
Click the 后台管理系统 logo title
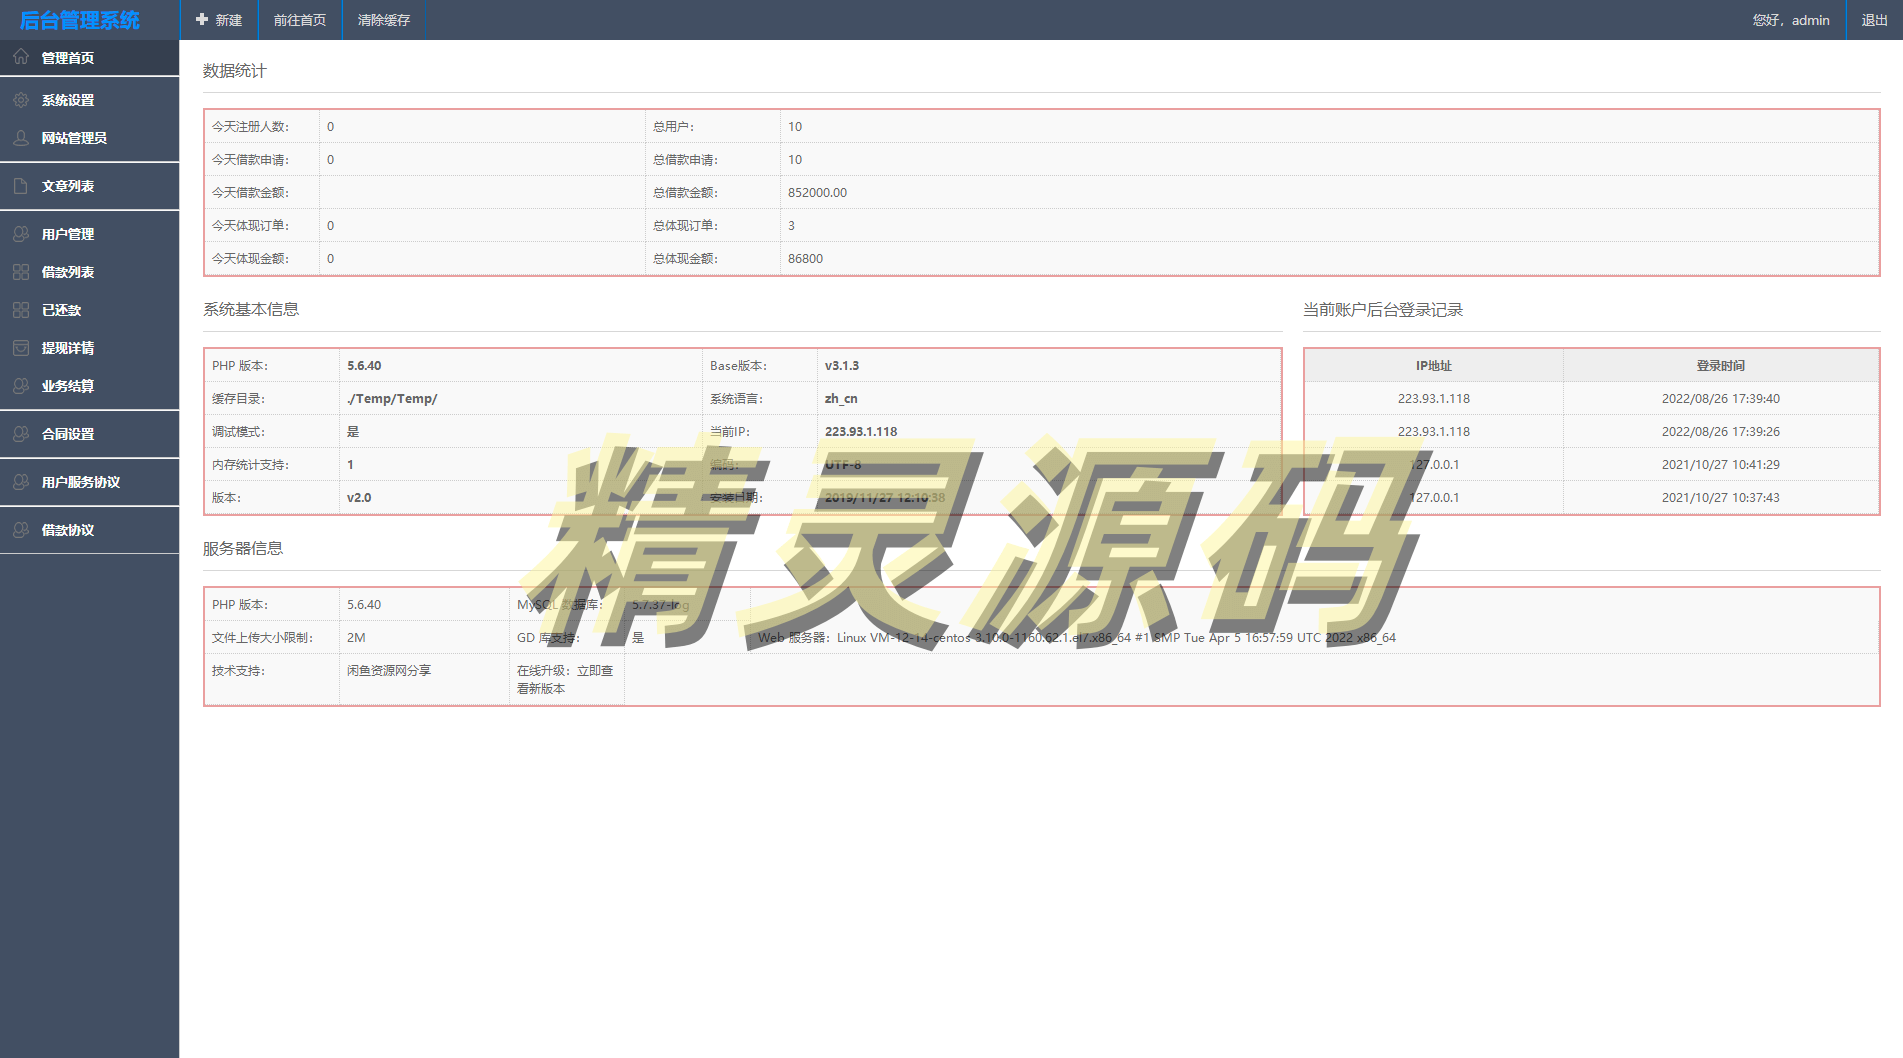tap(80, 20)
